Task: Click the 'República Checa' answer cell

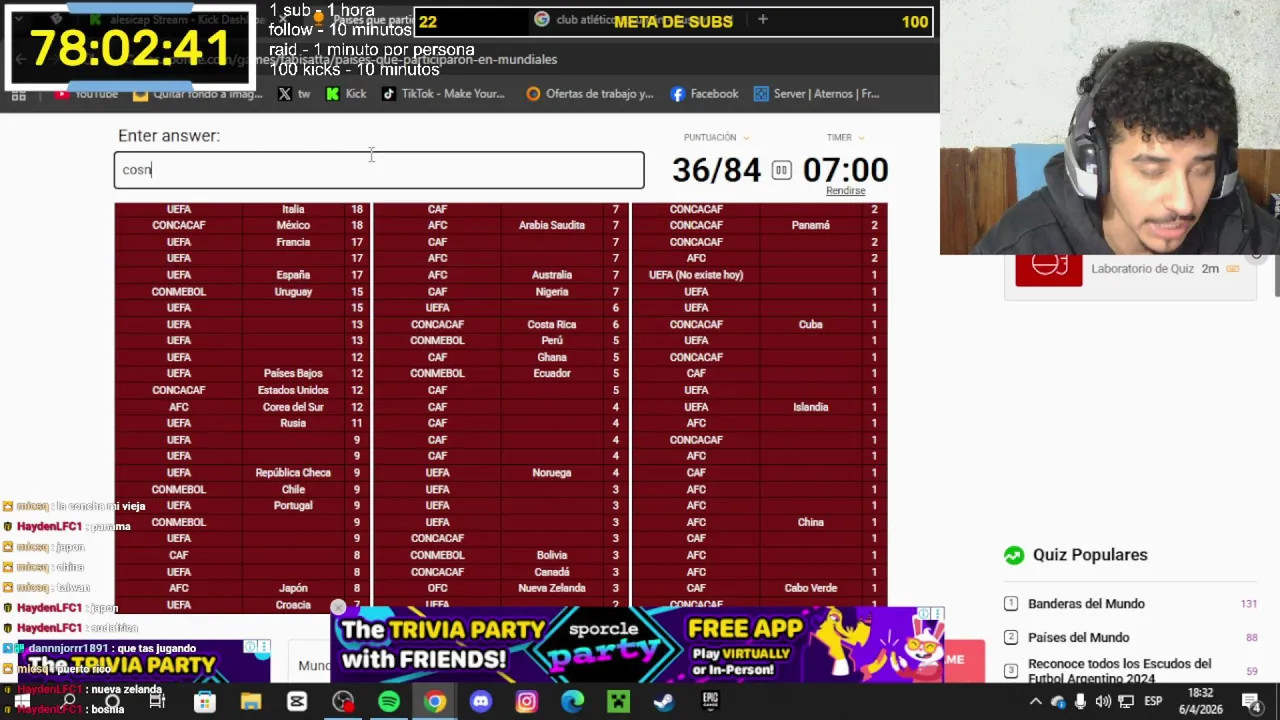Action: tap(293, 473)
